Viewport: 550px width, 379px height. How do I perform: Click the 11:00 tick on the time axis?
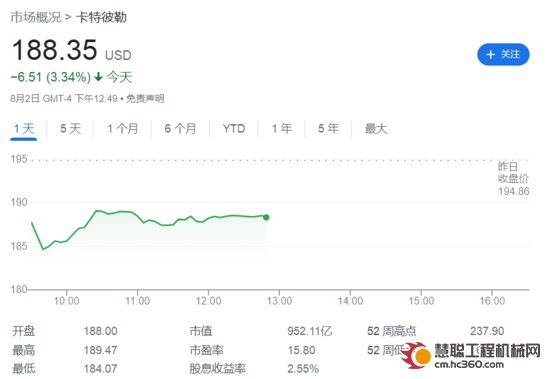pyautogui.click(x=138, y=301)
